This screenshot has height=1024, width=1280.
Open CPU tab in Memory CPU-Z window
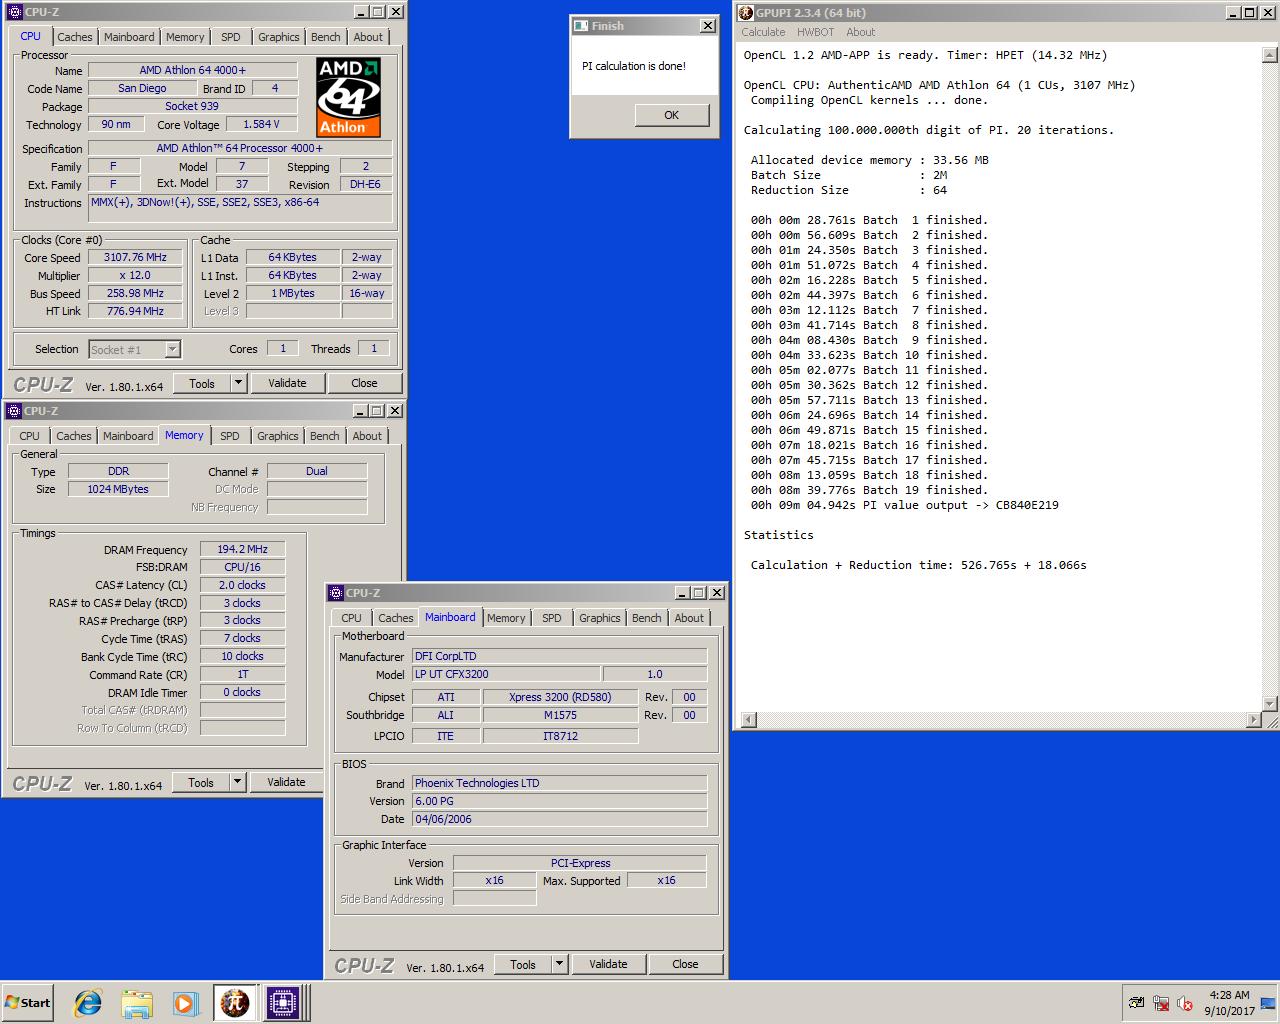30,436
